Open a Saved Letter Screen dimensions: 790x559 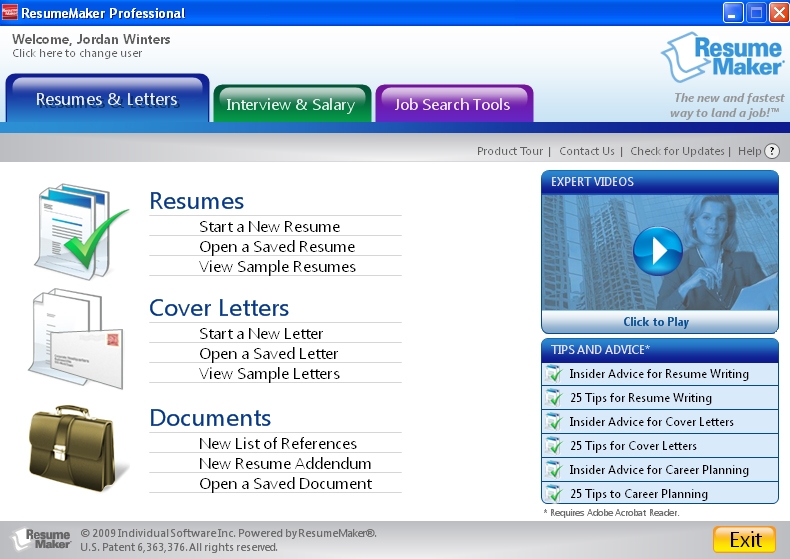[269, 354]
